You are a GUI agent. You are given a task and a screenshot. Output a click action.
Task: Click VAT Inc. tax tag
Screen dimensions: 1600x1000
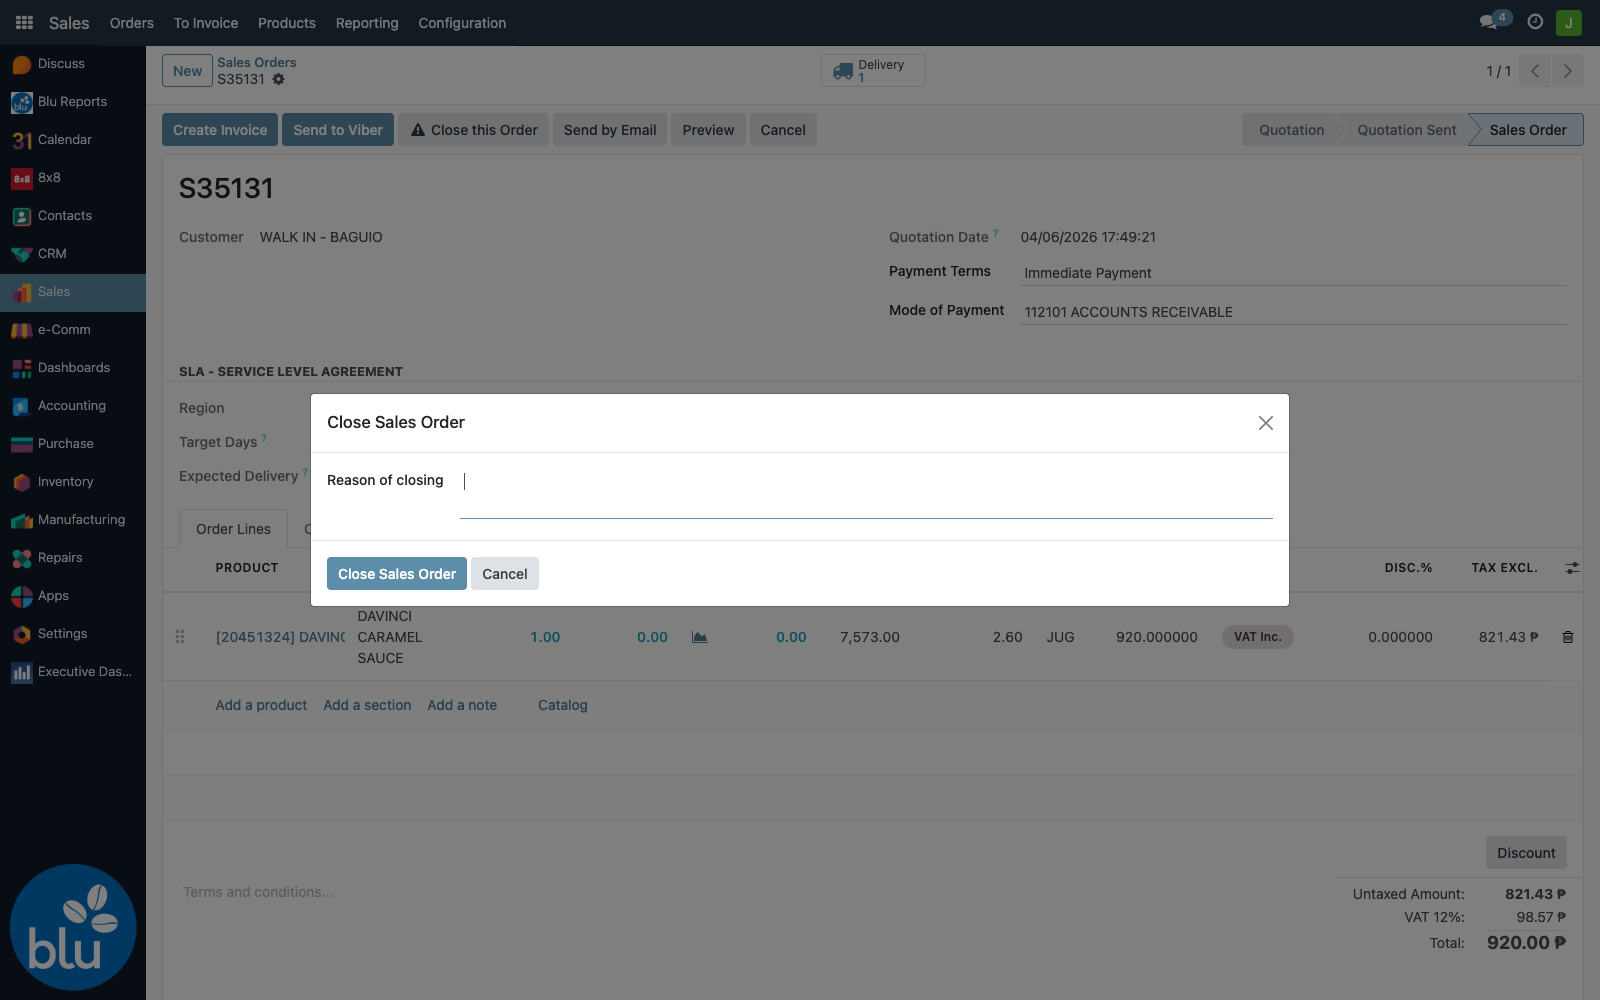pos(1257,637)
